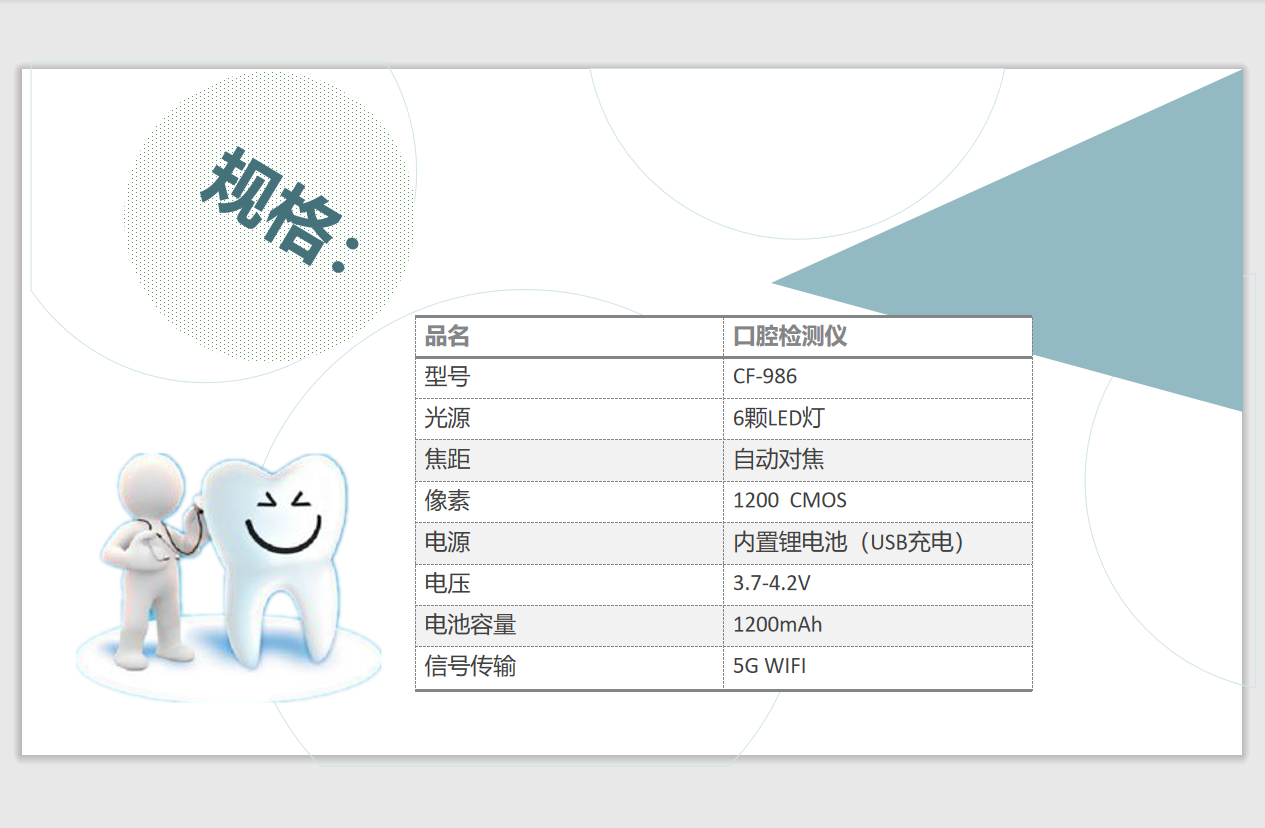Select the 电源 label cell

[x=569, y=543]
